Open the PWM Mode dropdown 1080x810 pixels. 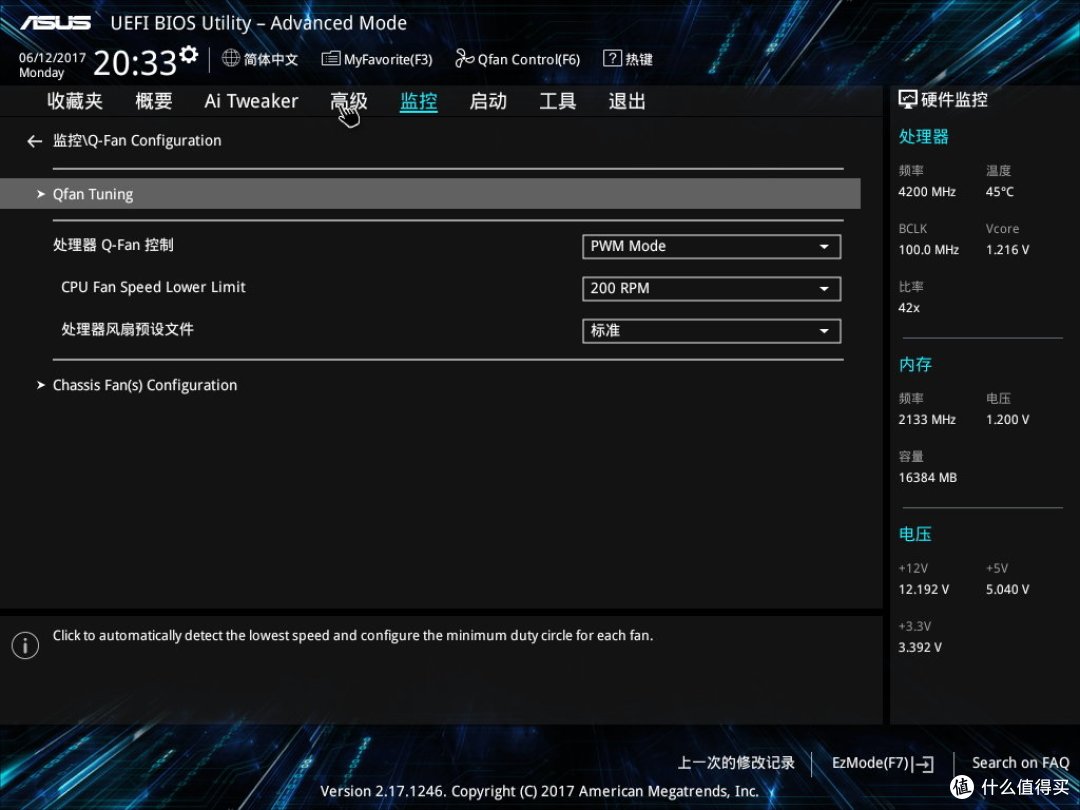tap(712, 247)
